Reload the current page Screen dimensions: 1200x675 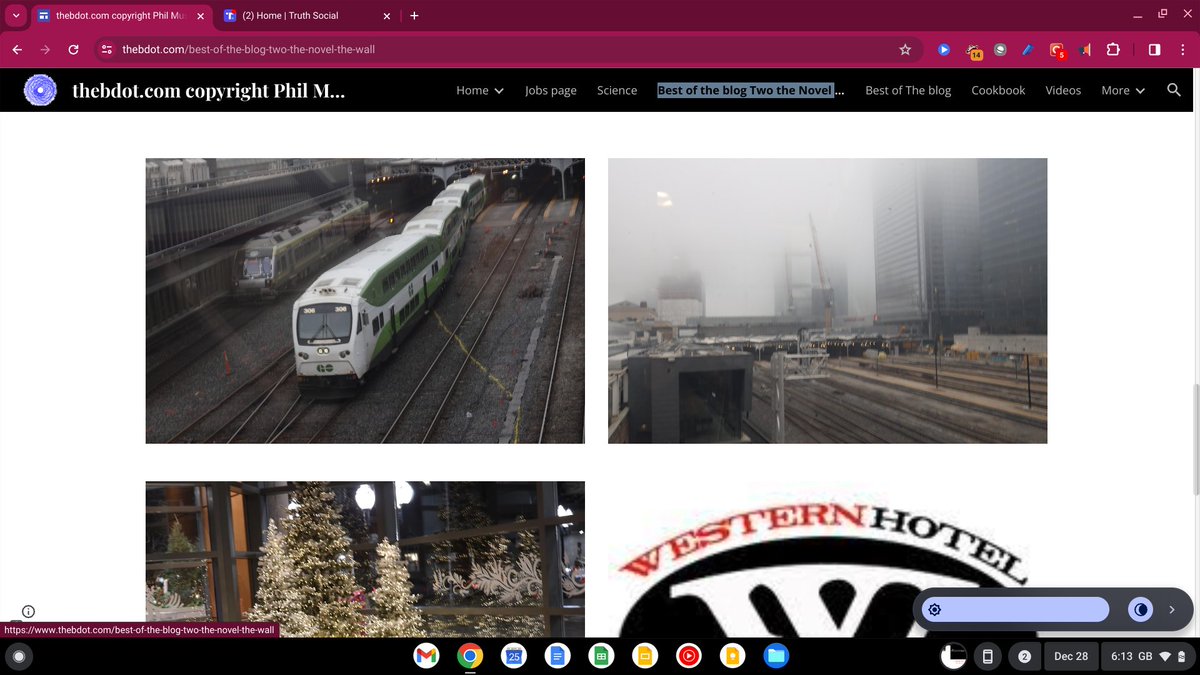pyautogui.click(x=73, y=49)
